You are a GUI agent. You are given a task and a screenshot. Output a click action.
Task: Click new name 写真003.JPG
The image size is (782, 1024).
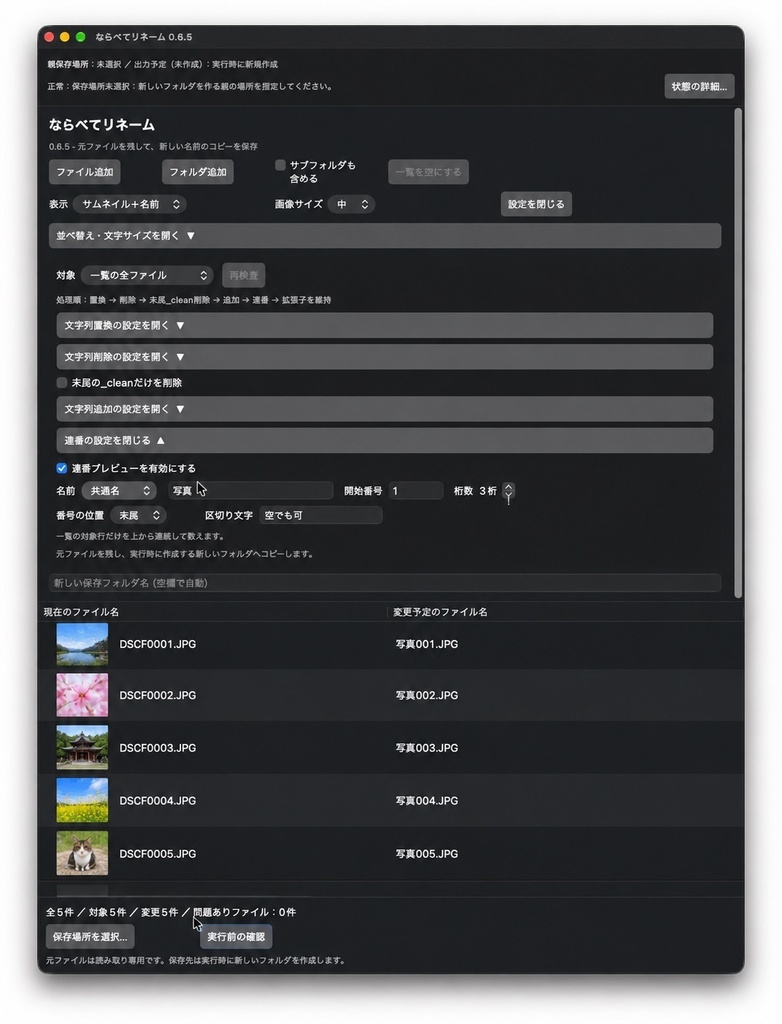pos(427,748)
